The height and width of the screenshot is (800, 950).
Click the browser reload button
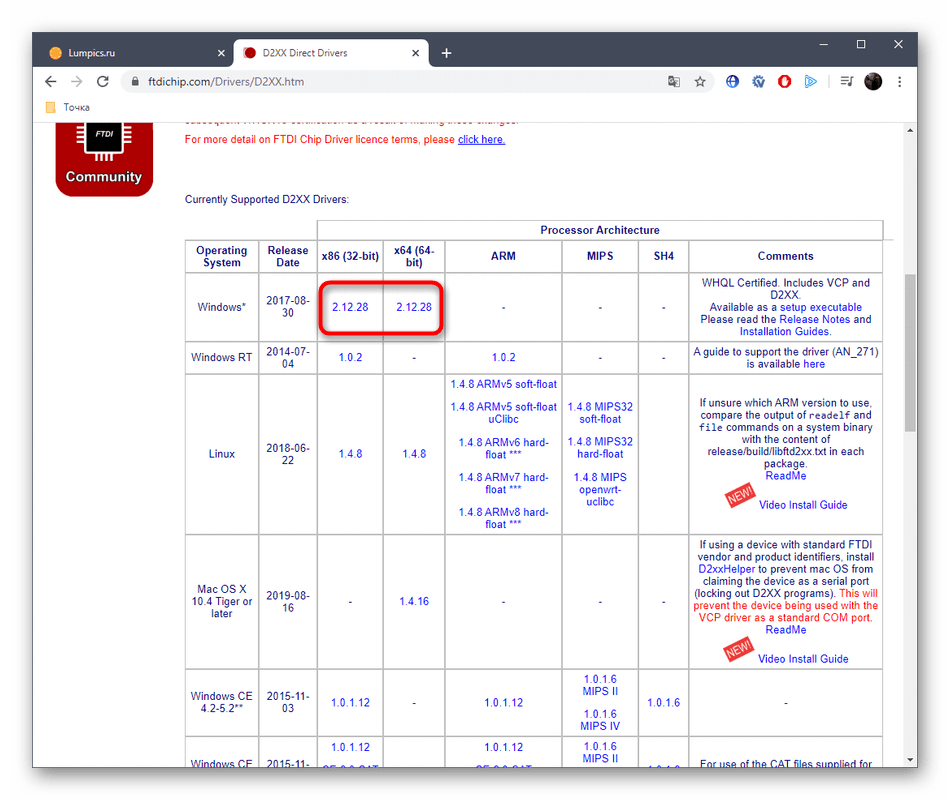coord(103,82)
